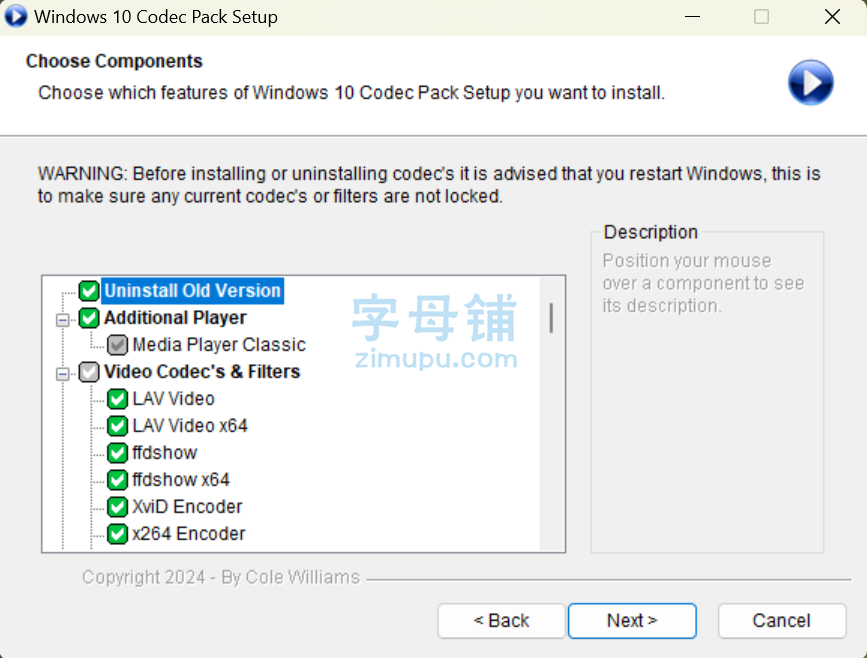Minimize the setup window

pyautogui.click(x=692, y=17)
